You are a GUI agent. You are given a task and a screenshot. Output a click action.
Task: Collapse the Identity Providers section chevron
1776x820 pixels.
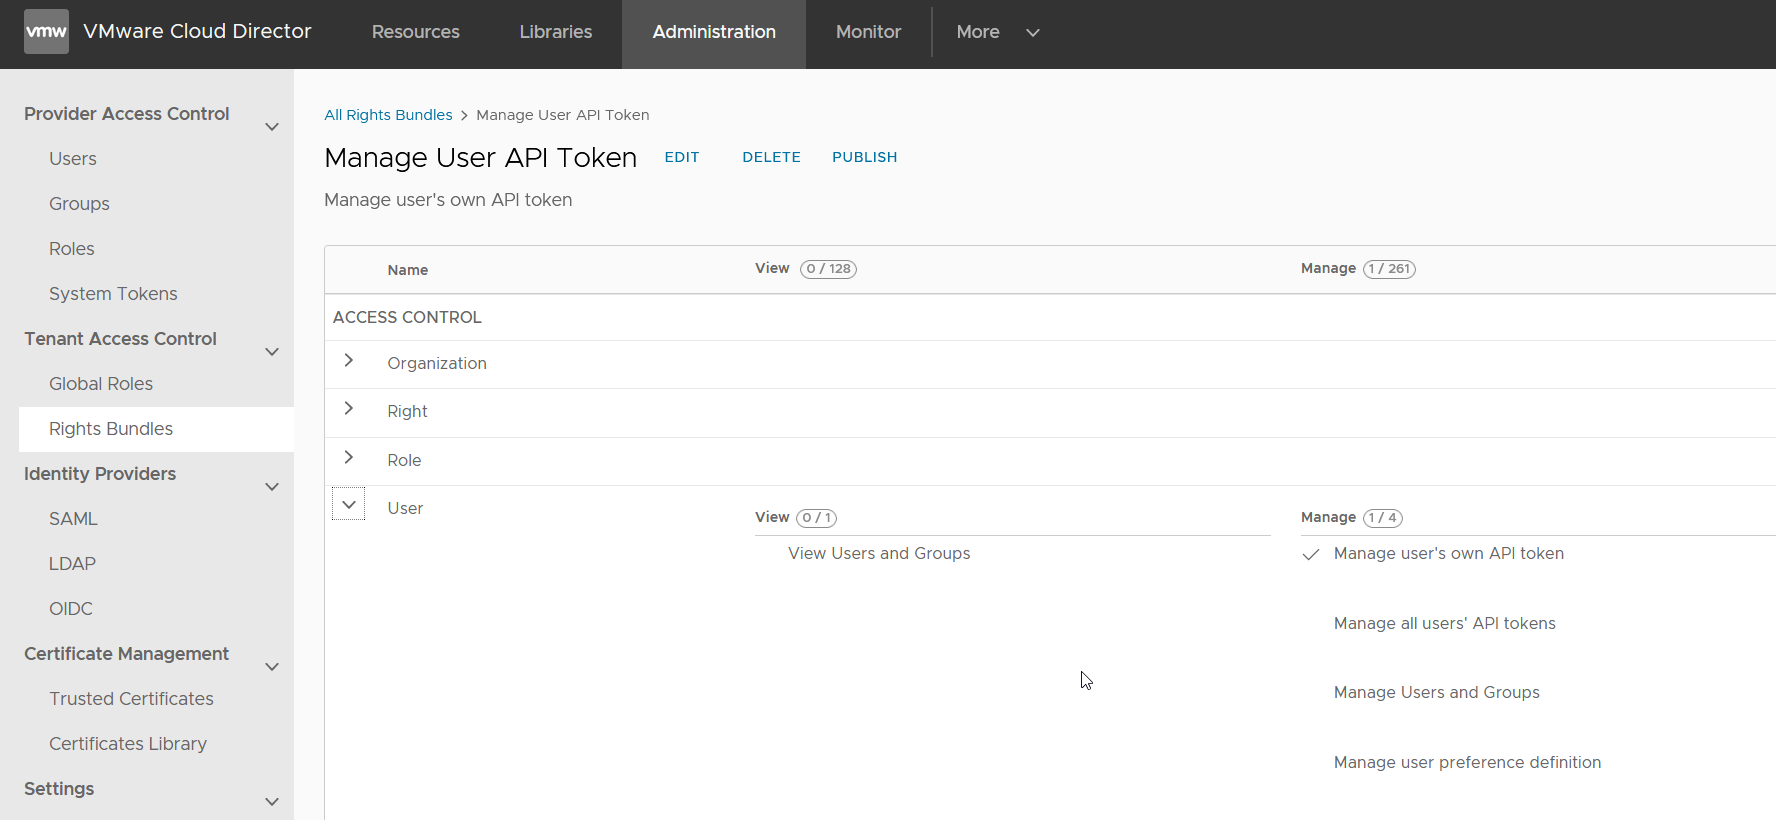tap(271, 487)
